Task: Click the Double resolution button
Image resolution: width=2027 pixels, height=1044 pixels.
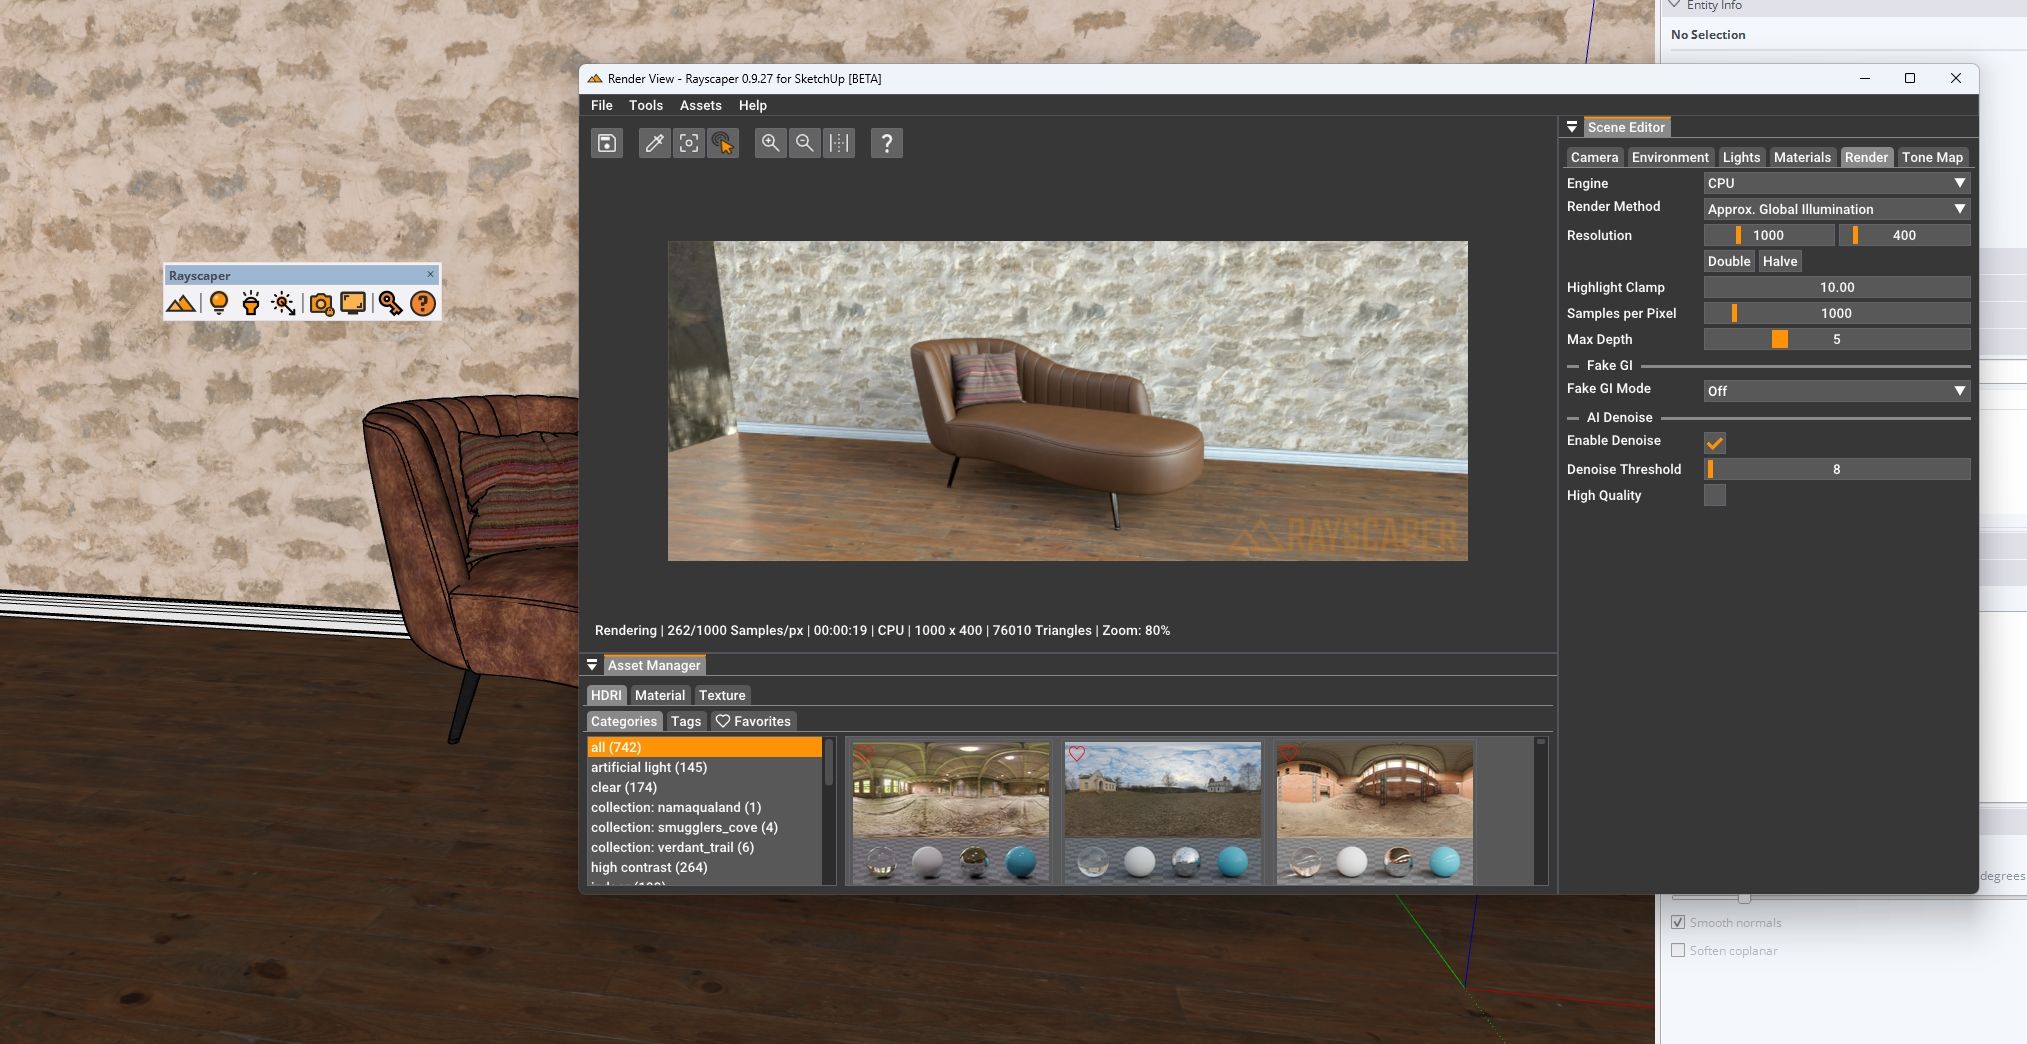Action: click(1728, 261)
